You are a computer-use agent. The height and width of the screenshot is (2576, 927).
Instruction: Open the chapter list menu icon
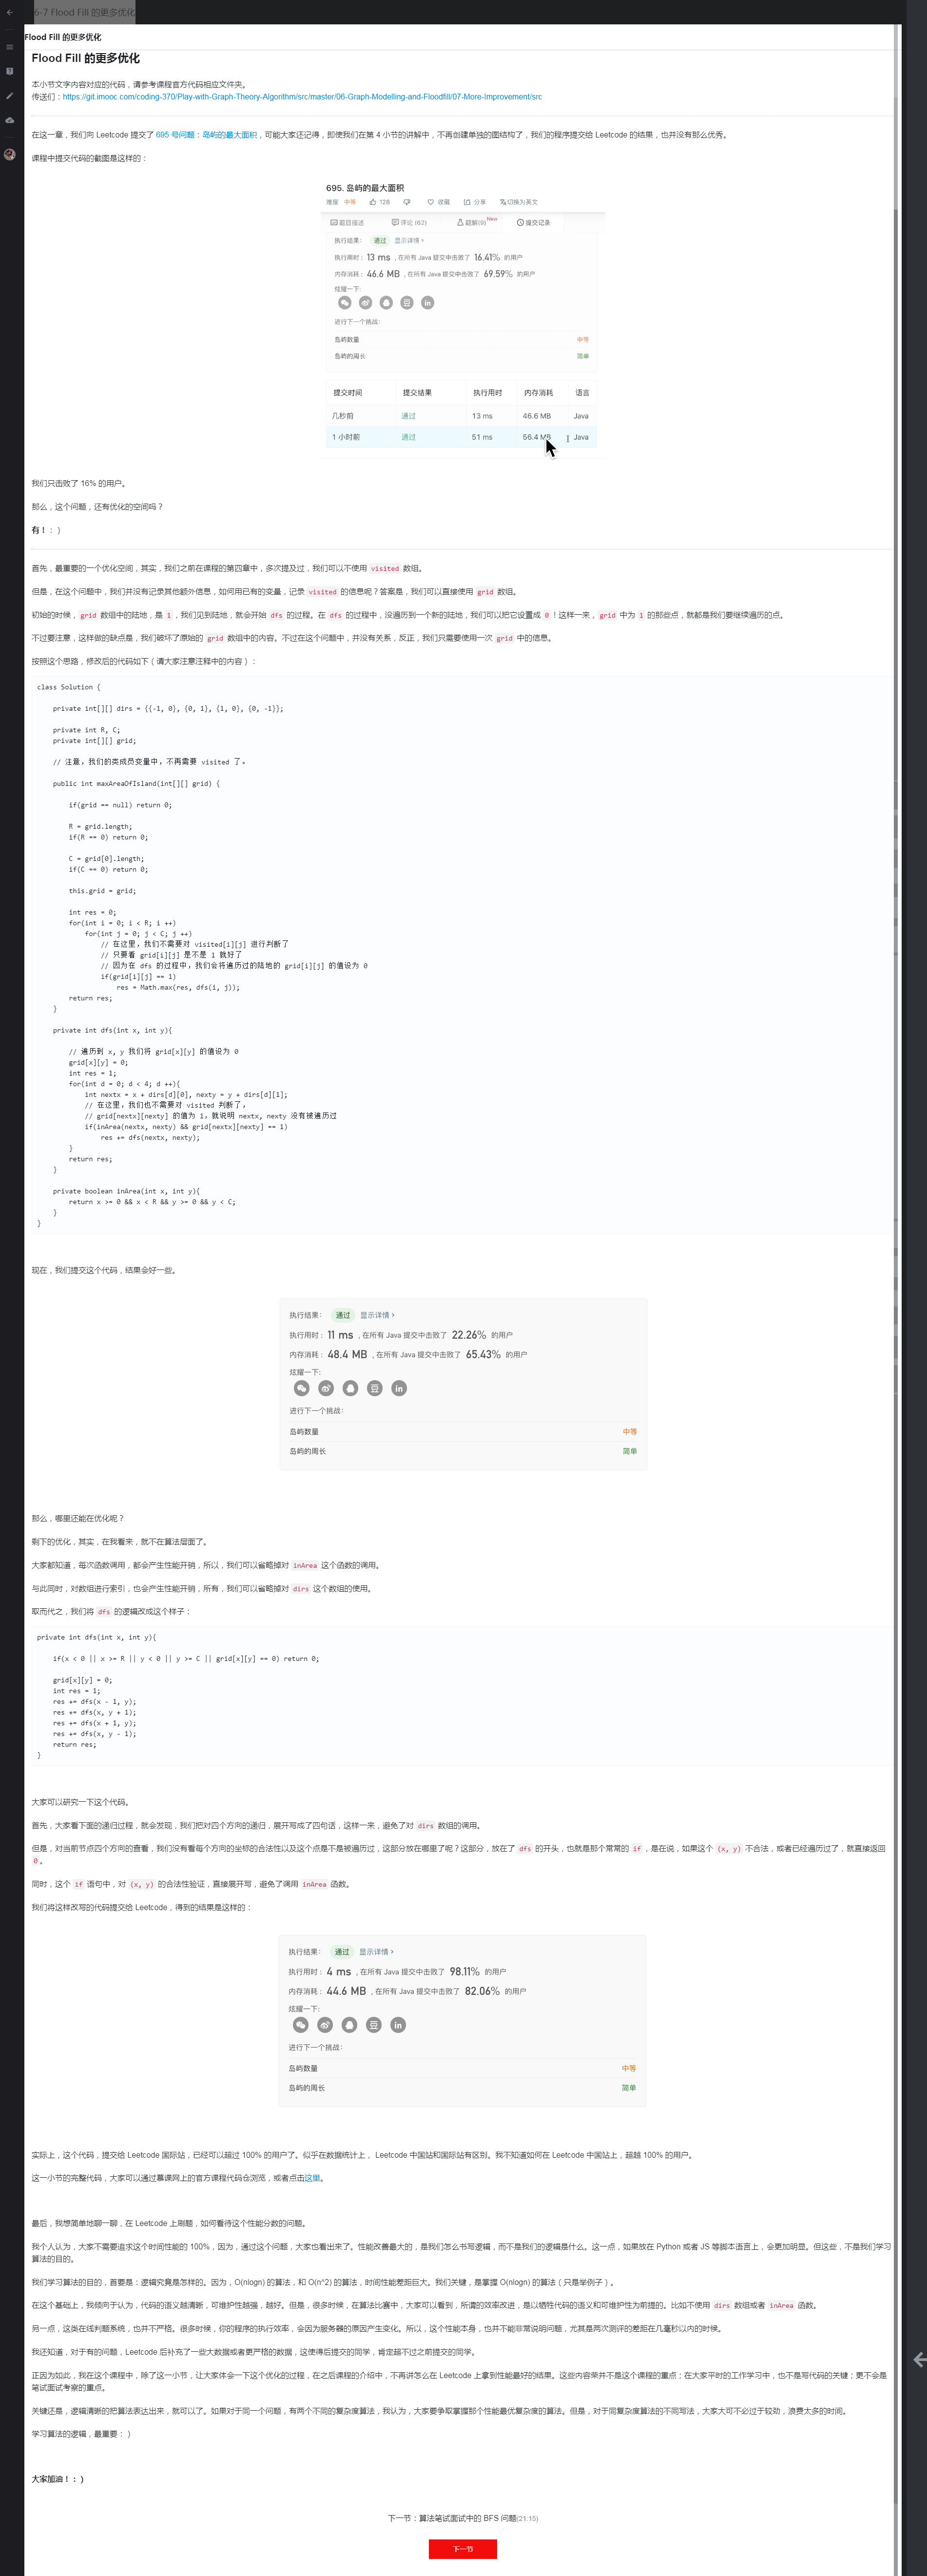point(9,47)
